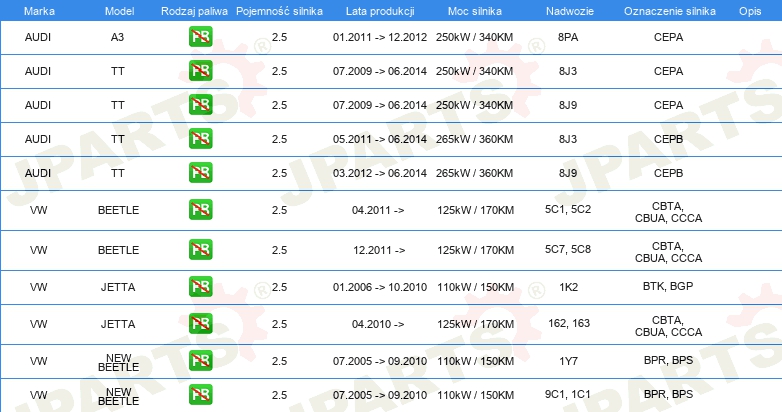Select the date range 05.2011 -> 06.2014
Image resolution: width=782 pixels, height=412 pixels.
380,139
